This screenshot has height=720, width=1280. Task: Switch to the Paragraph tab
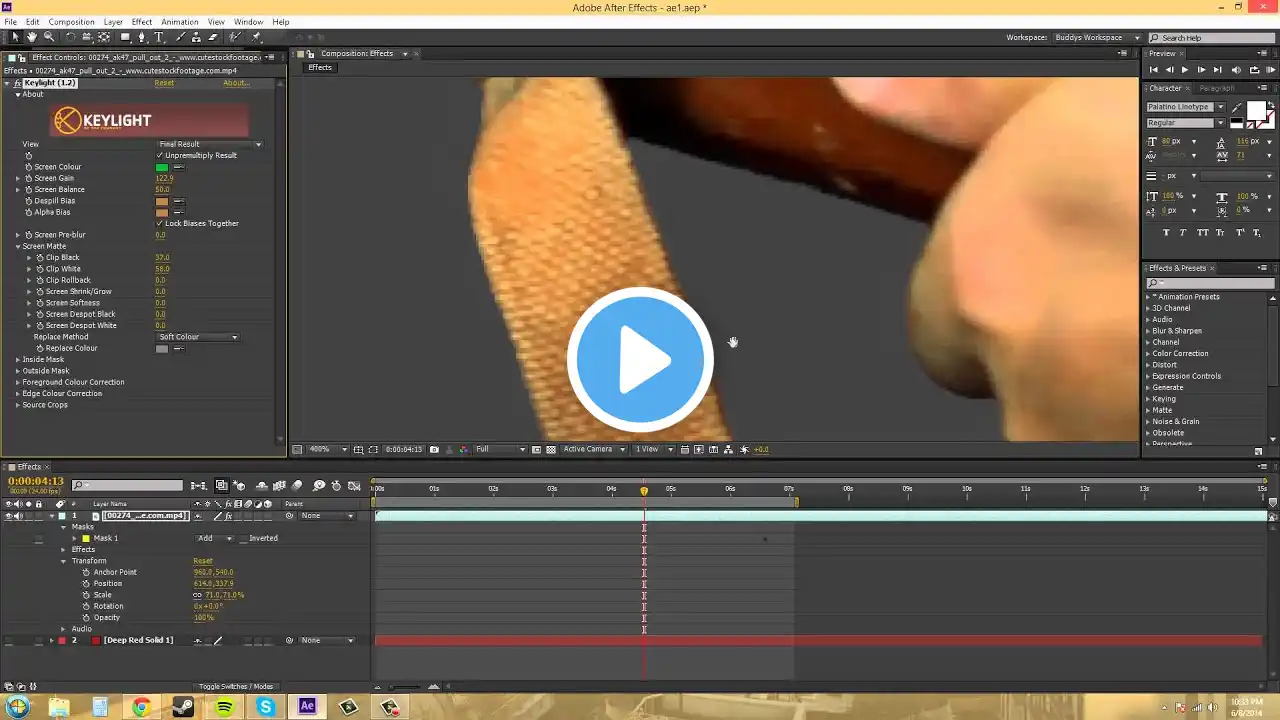(x=1216, y=88)
